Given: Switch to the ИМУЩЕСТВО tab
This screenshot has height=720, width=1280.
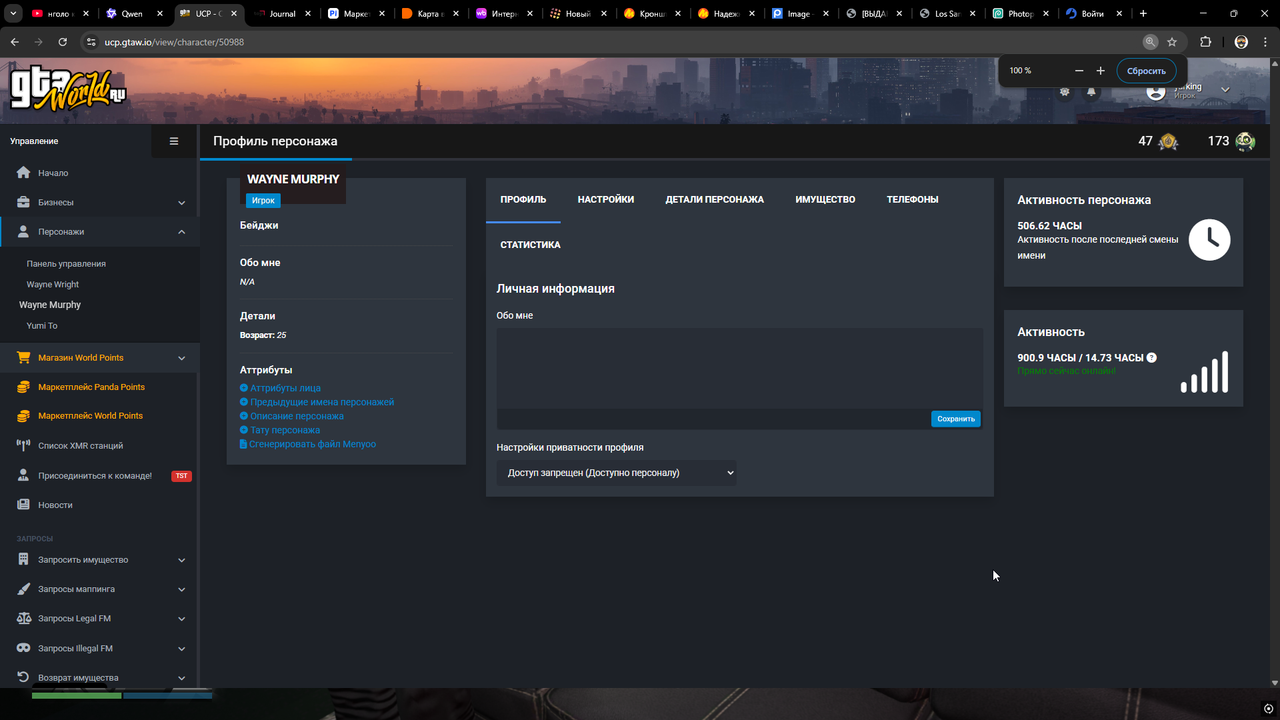Looking at the screenshot, I should click(x=825, y=200).
